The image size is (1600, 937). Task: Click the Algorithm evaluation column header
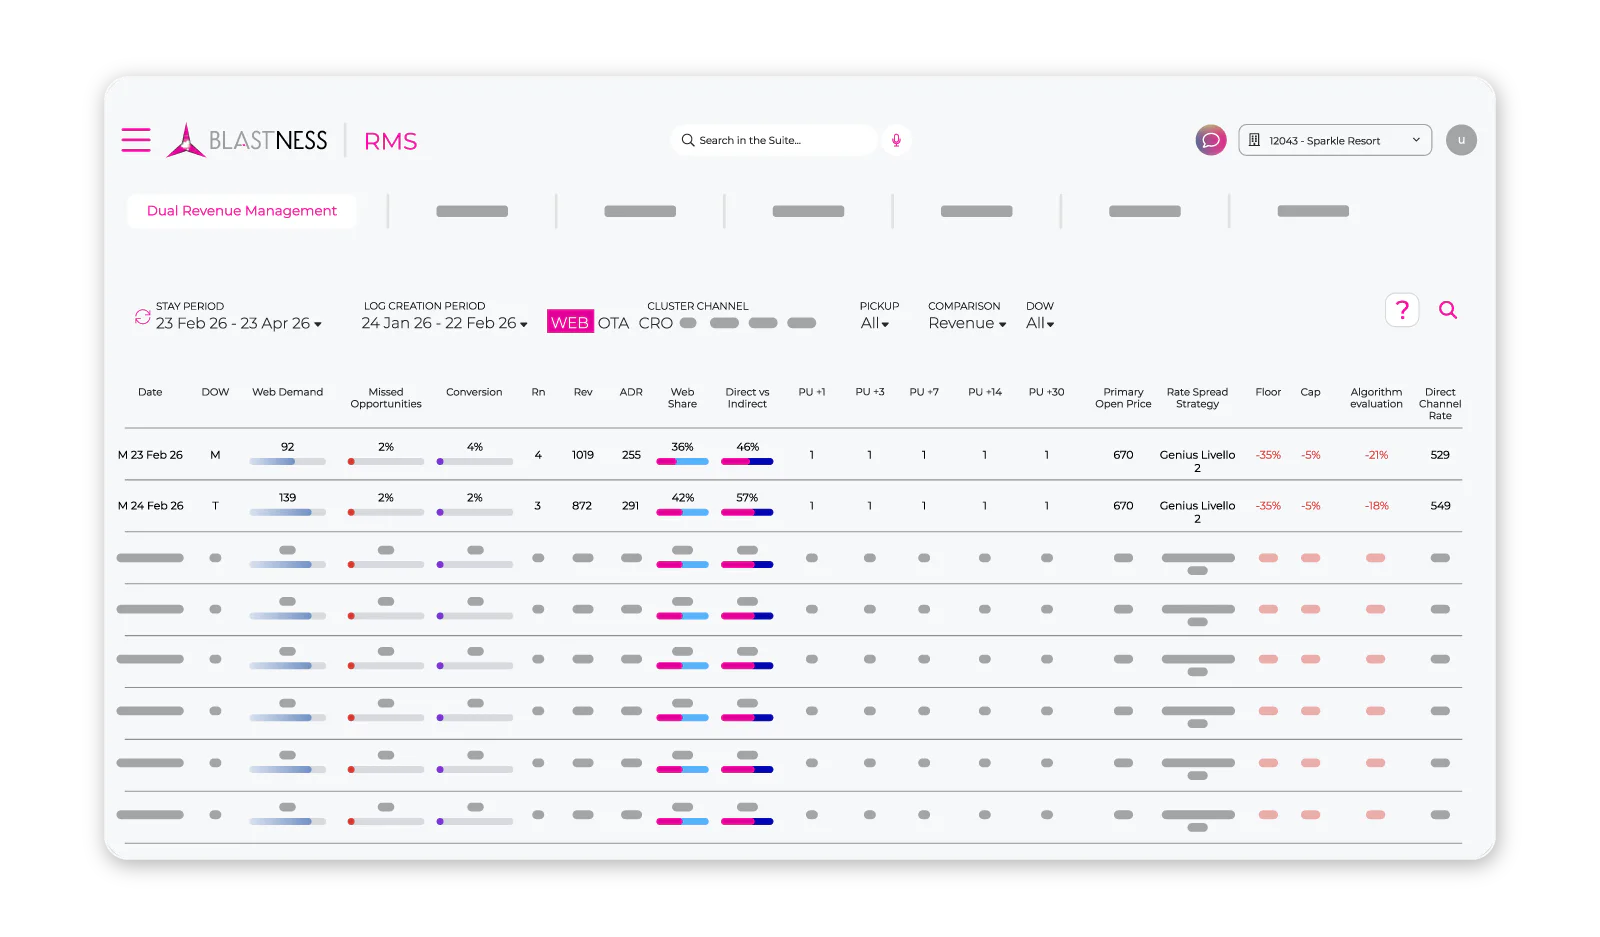click(1376, 398)
